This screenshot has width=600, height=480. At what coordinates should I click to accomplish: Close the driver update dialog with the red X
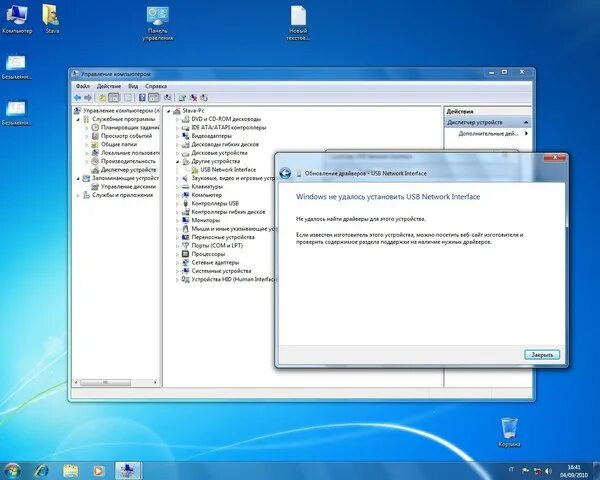pos(554,157)
